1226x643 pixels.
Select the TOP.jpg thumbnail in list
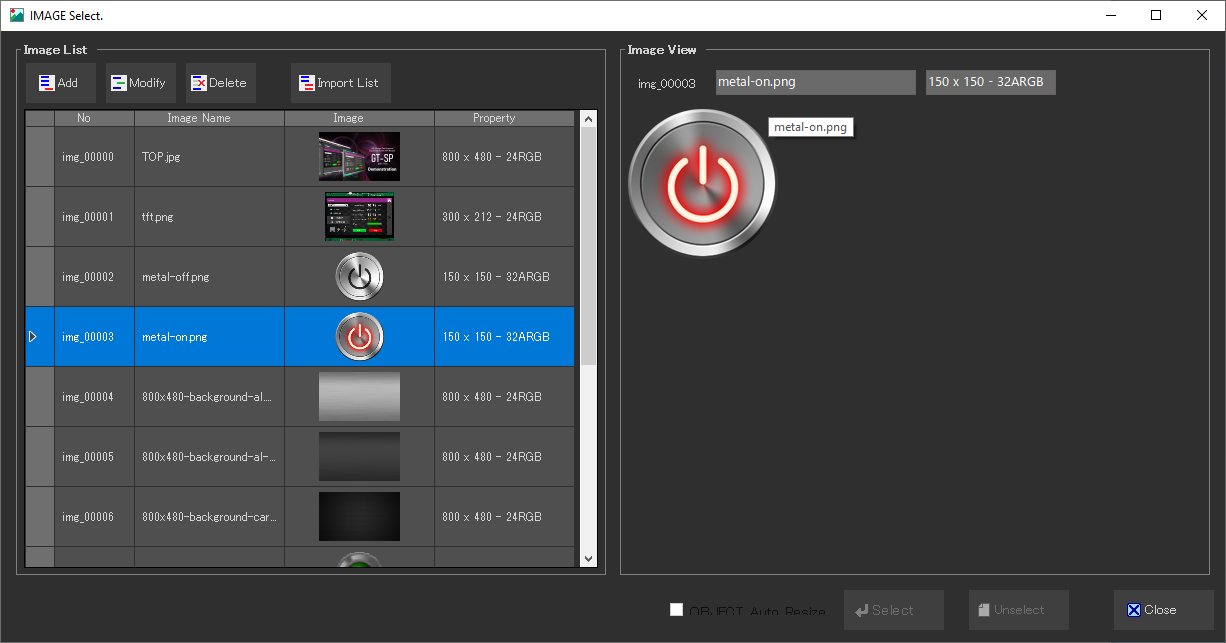coord(359,157)
